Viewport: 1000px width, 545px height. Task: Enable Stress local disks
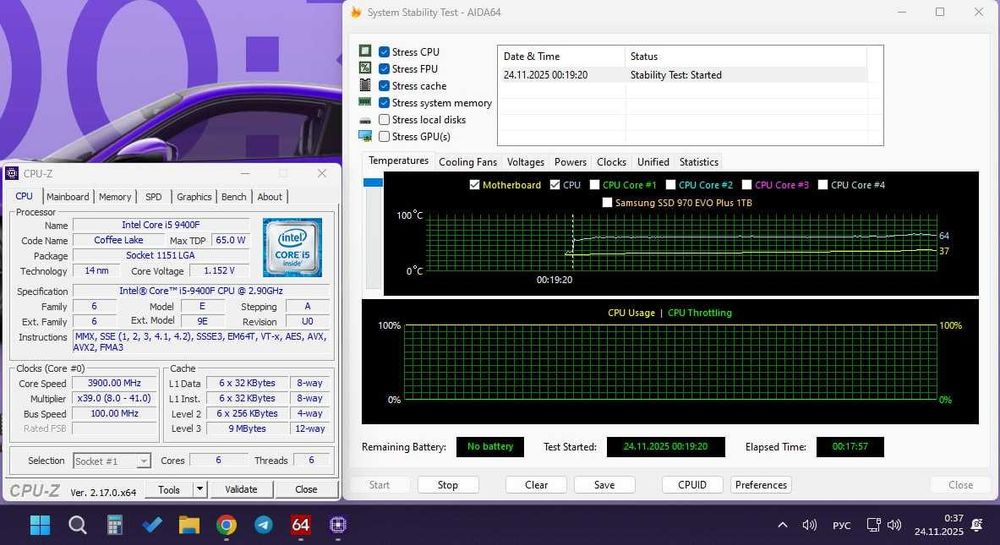pyautogui.click(x=384, y=119)
